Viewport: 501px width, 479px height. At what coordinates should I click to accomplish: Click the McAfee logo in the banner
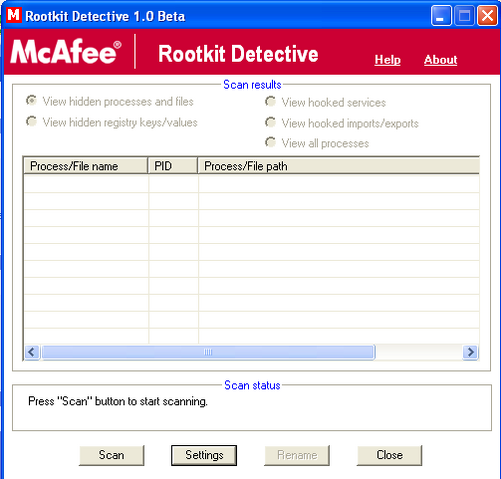[66, 51]
